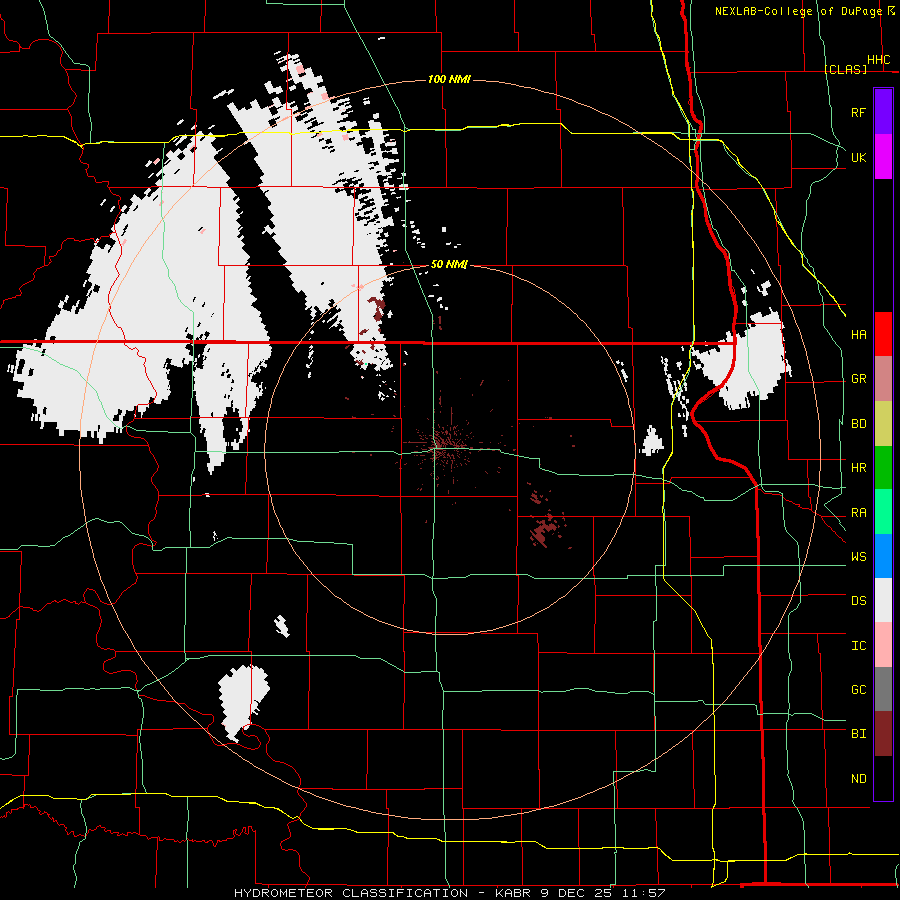Click the UK legend label
Viewport: 900px width, 900px height.
click(858, 157)
